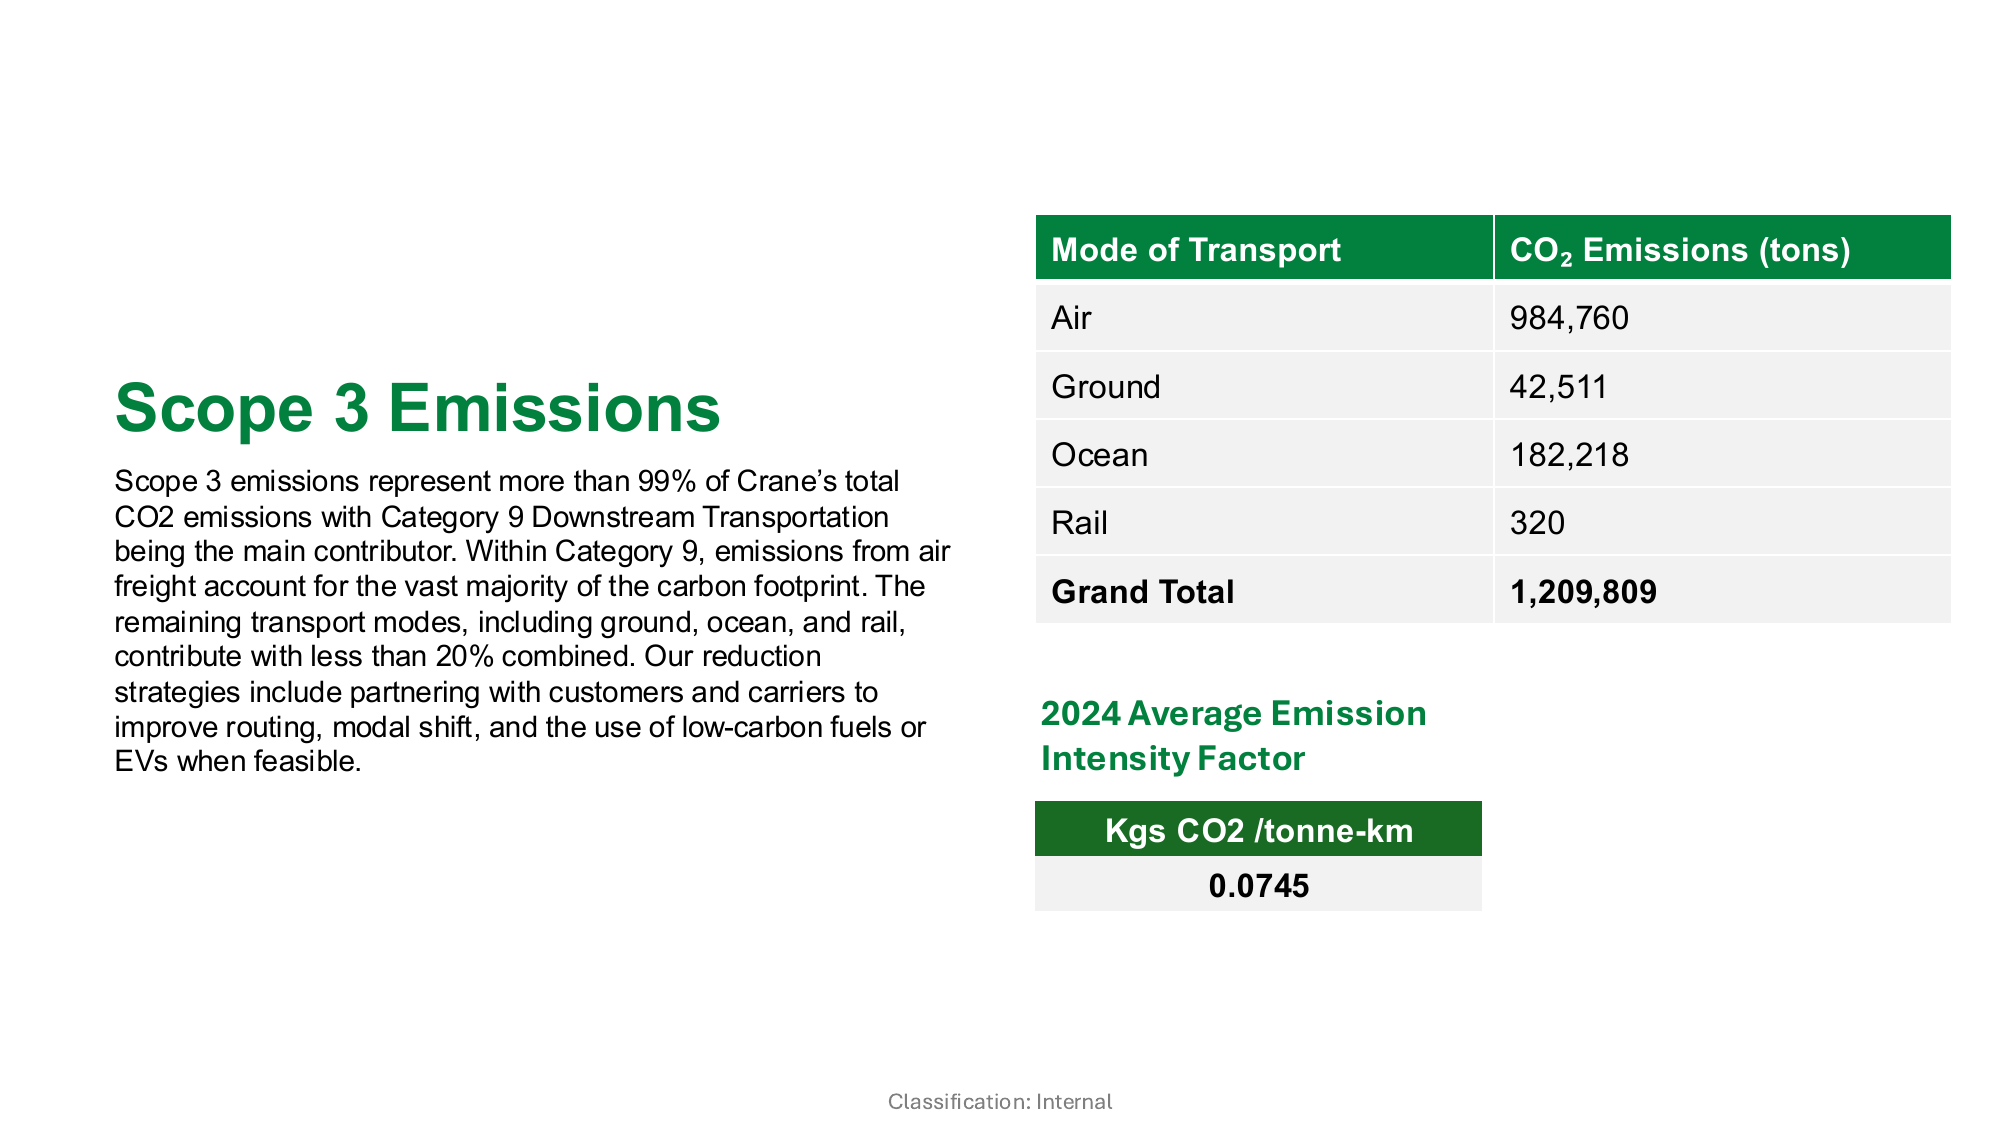Click the 'Scope 3 Emissions' title

coord(417,408)
